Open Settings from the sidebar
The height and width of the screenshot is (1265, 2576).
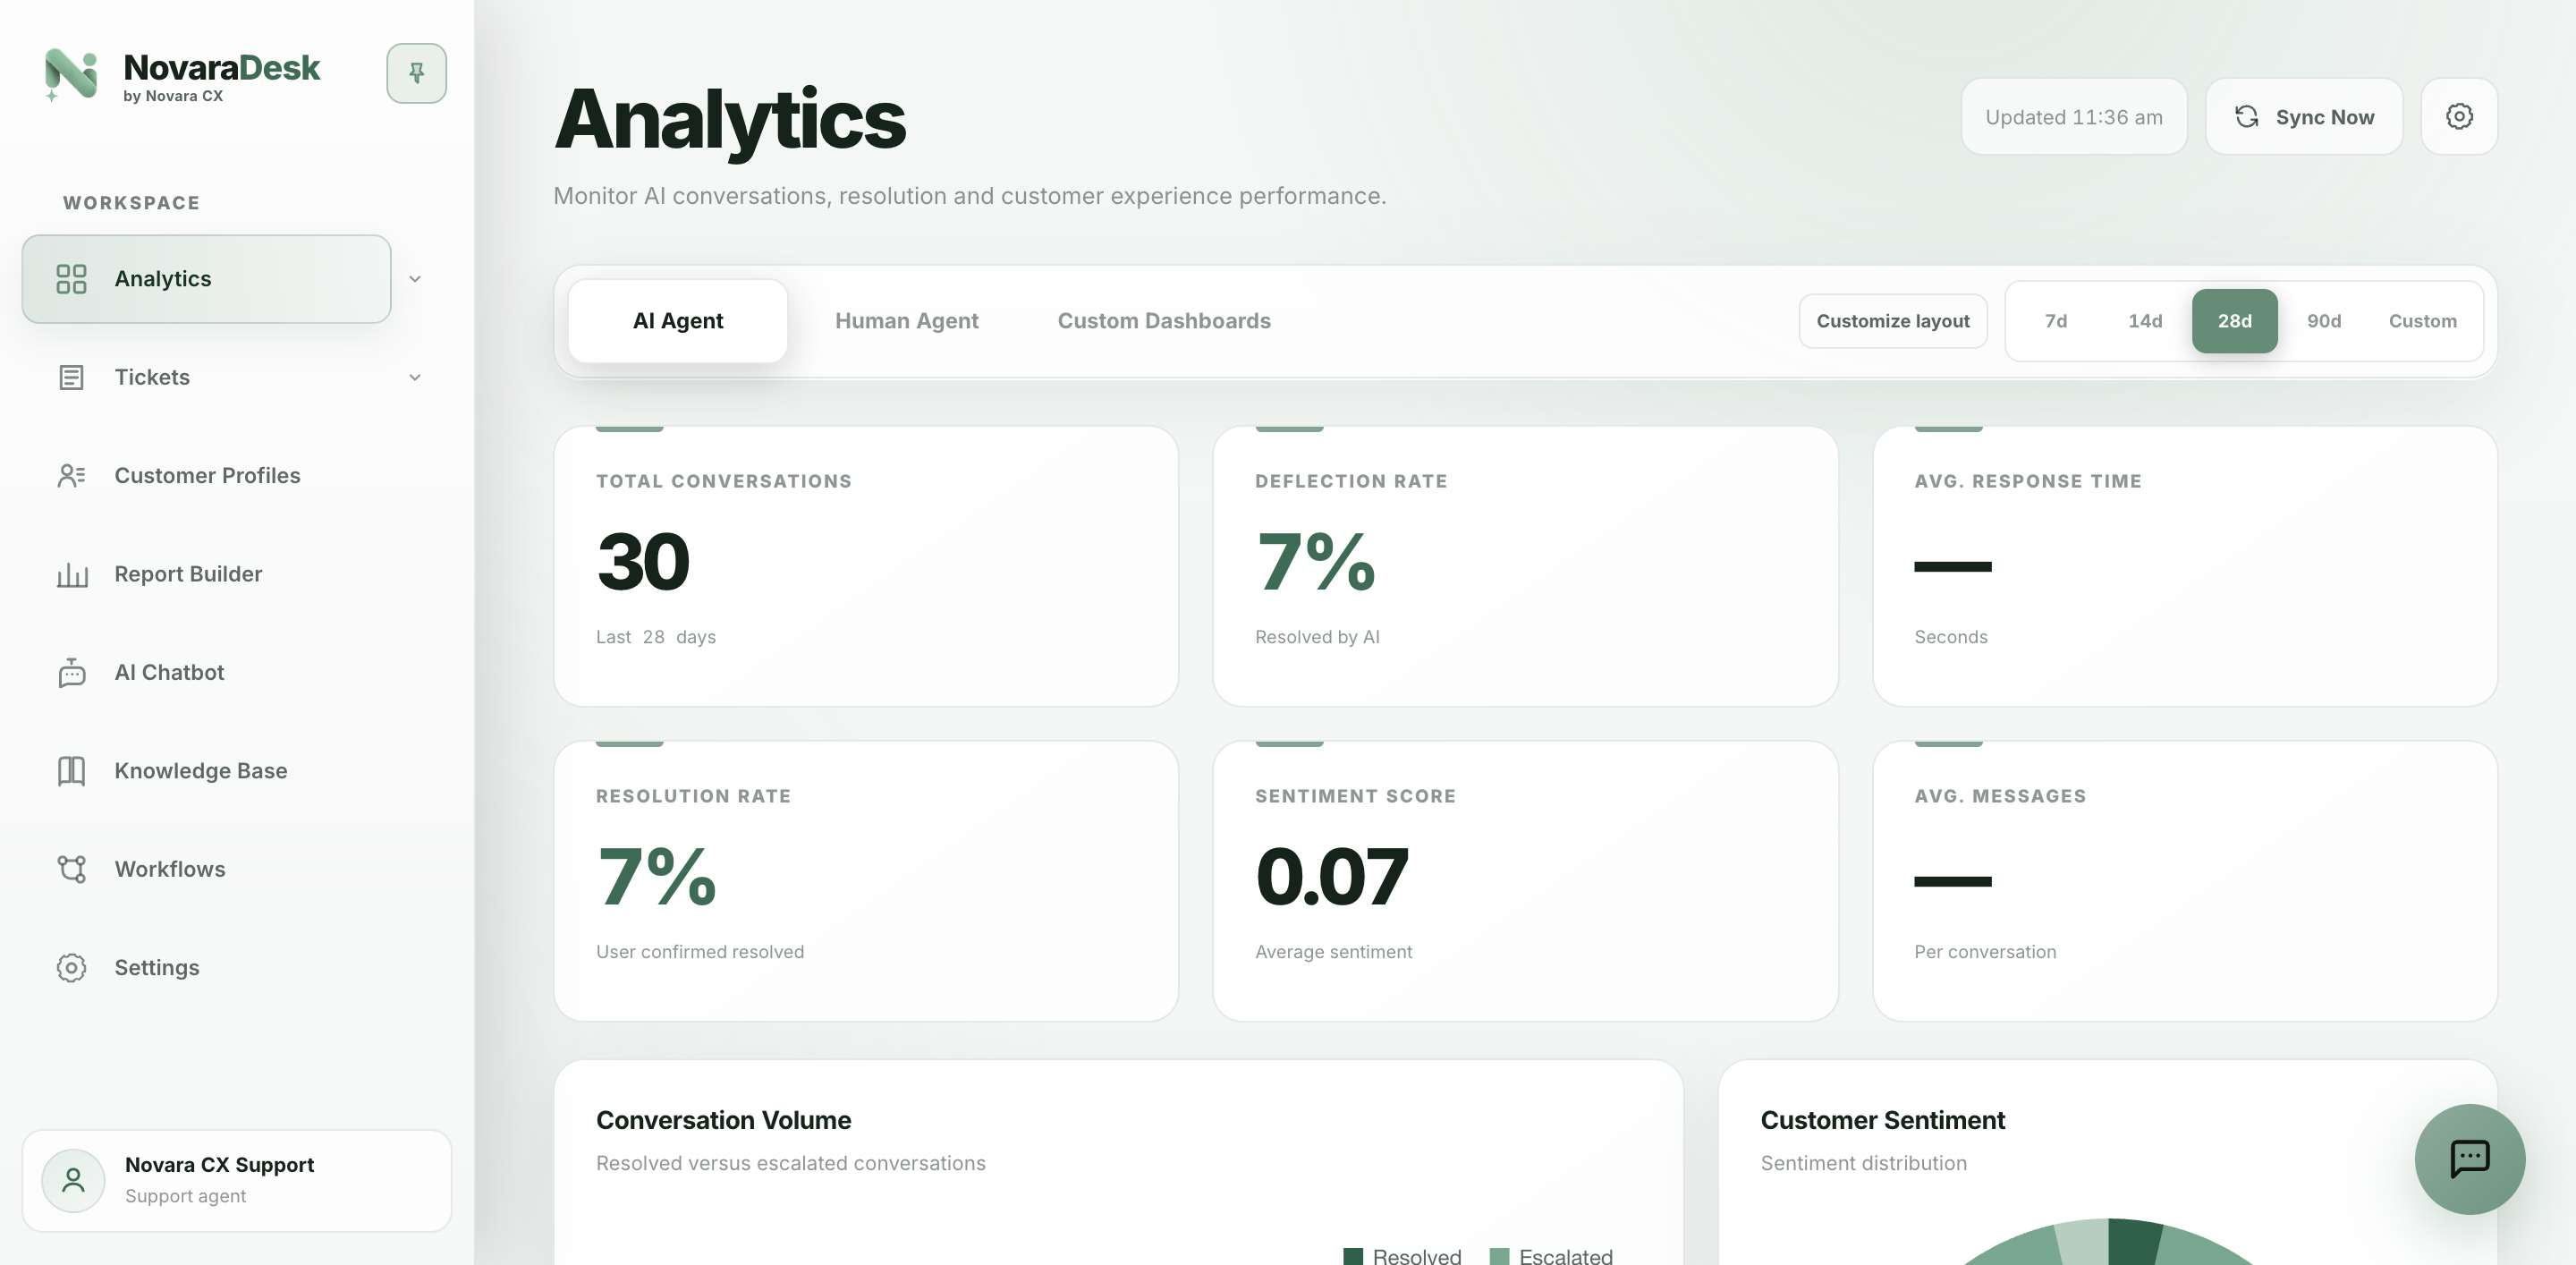(236, 968)
